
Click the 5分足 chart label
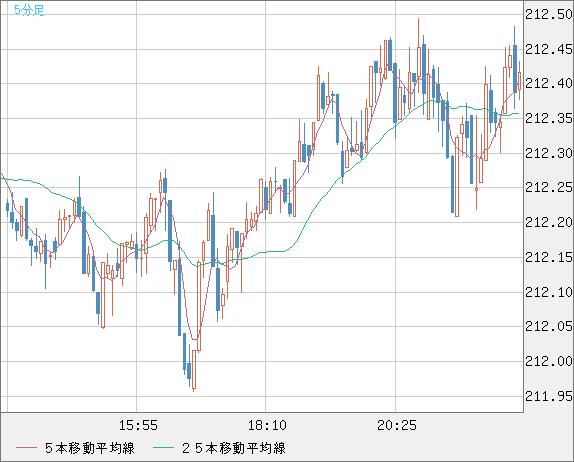29,10
